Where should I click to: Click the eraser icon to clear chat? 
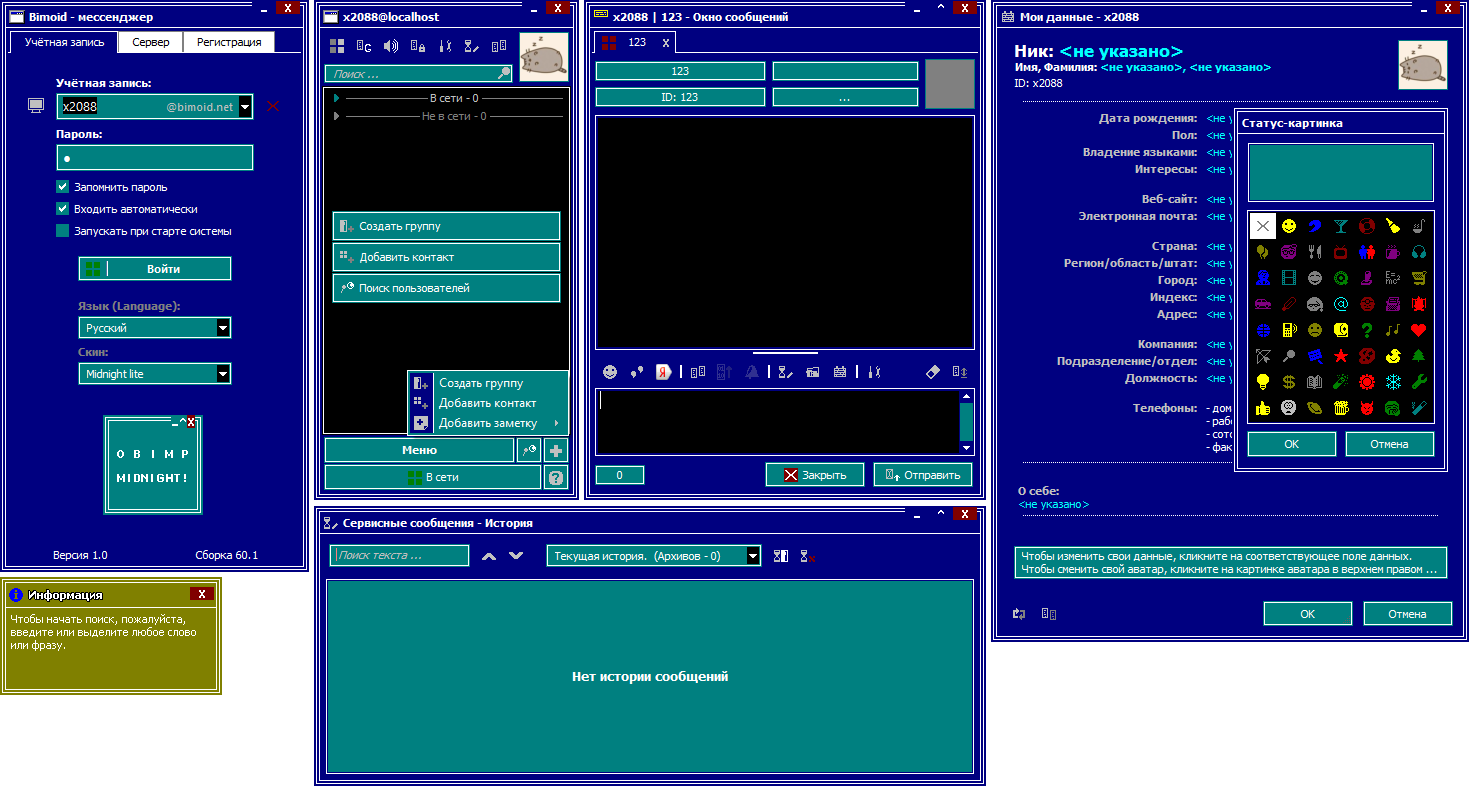pyautogui.click(x=933, y=372)
